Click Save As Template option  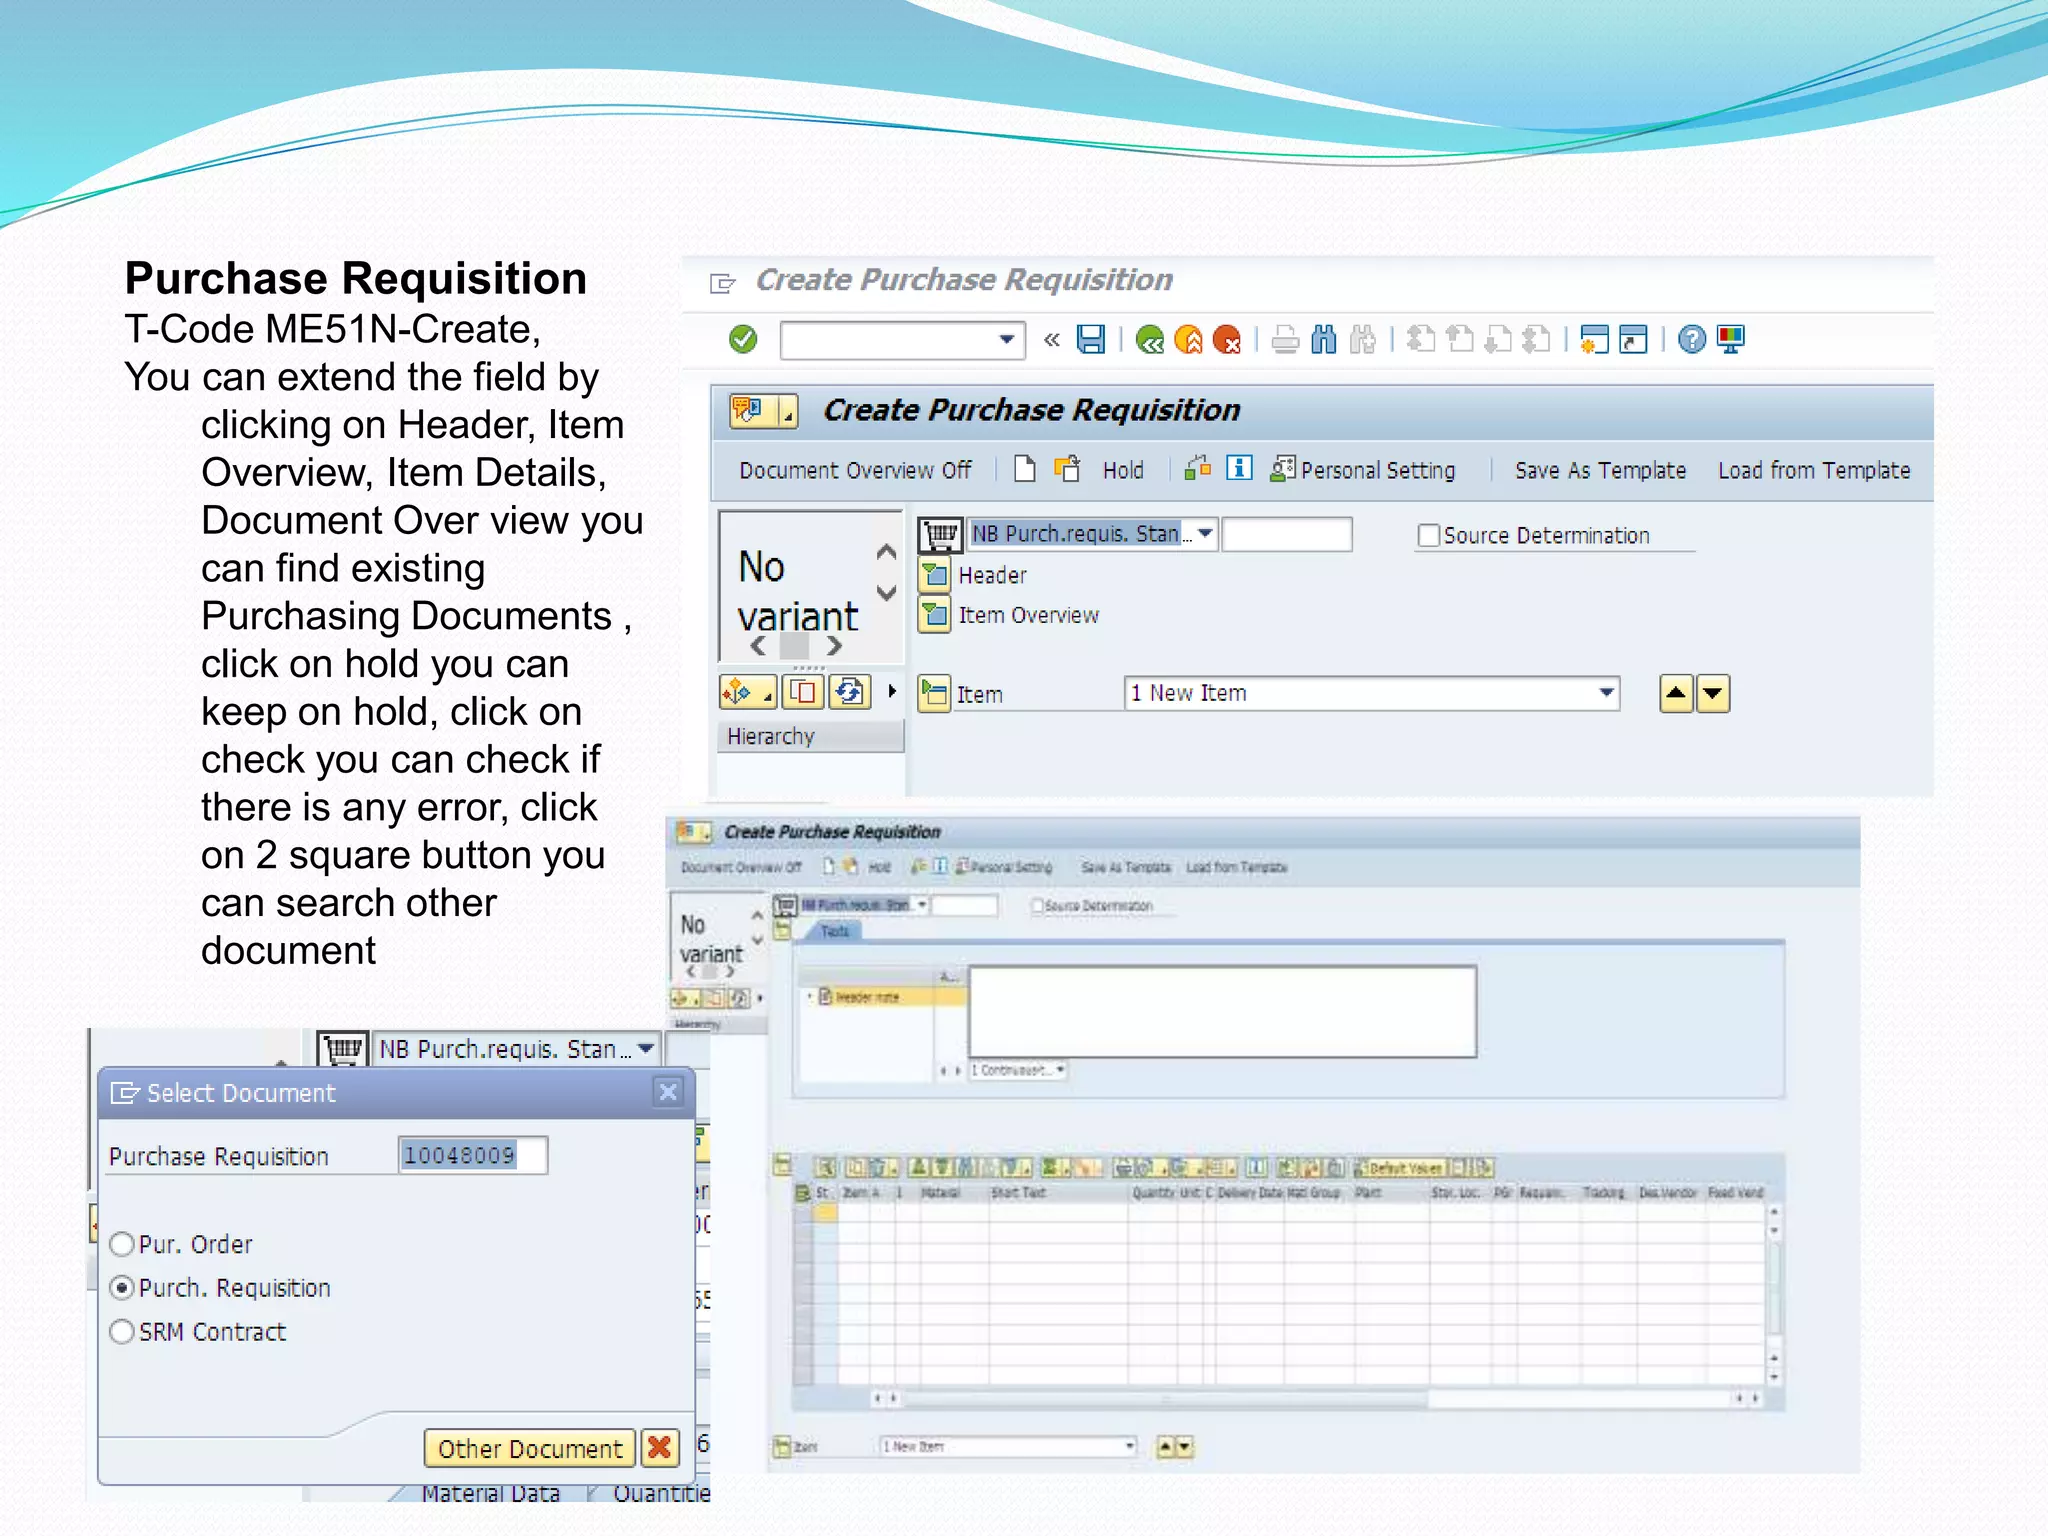pyautogui.click(x=1600, y=470)
